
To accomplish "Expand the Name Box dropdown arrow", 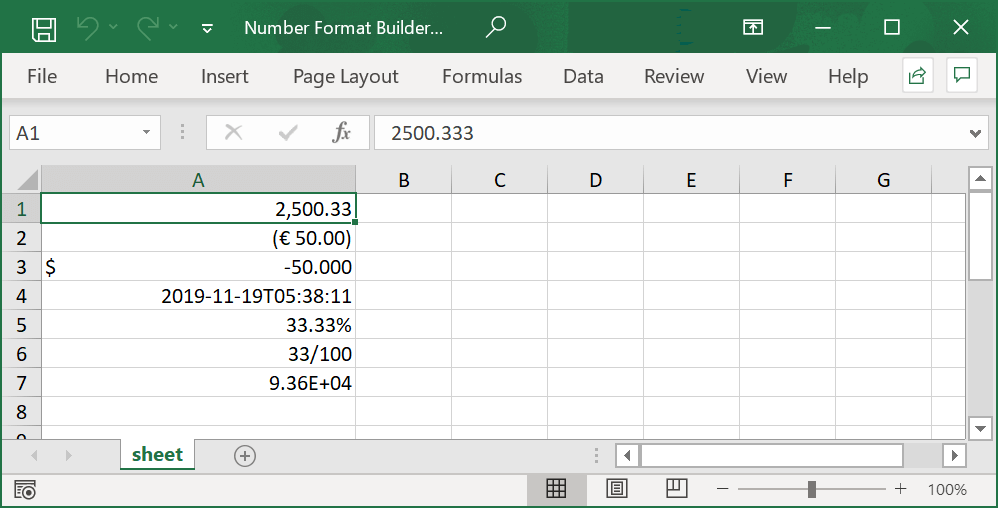I will (x=147, y=133).
